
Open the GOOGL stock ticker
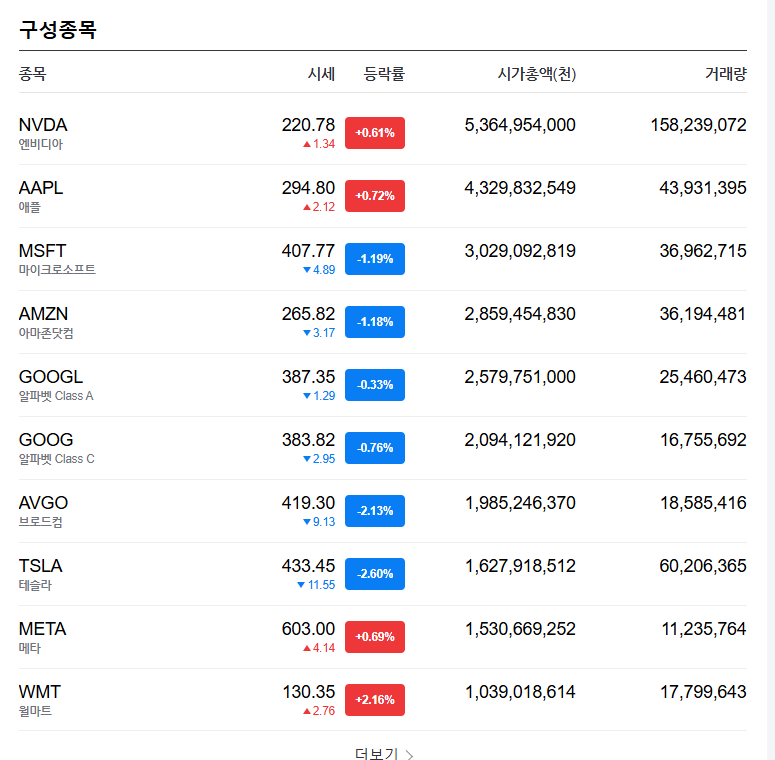pos(51,377)
